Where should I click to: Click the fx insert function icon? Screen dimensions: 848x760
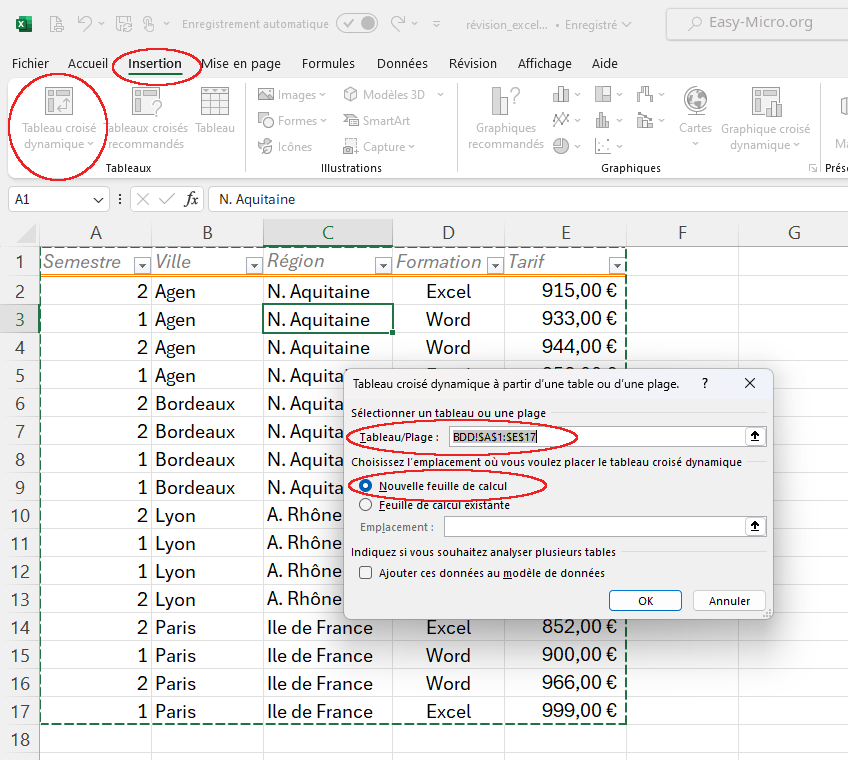pos(191,199)
